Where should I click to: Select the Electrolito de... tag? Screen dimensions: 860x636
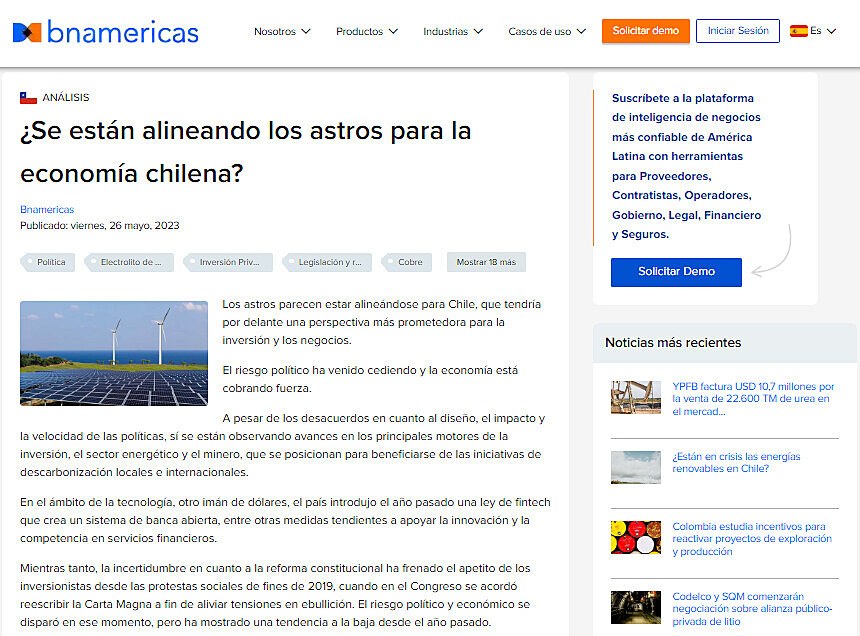129,262
